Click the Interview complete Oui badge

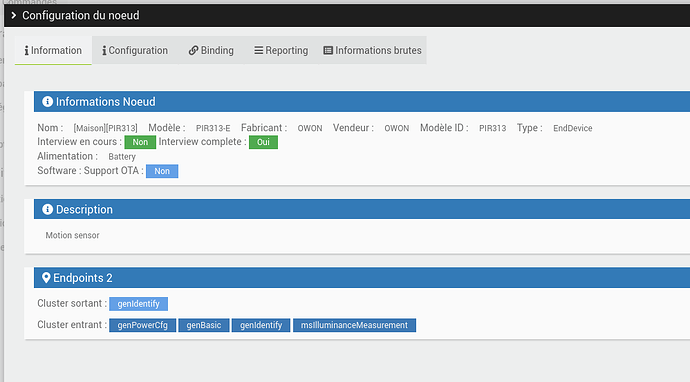[263, 142]
